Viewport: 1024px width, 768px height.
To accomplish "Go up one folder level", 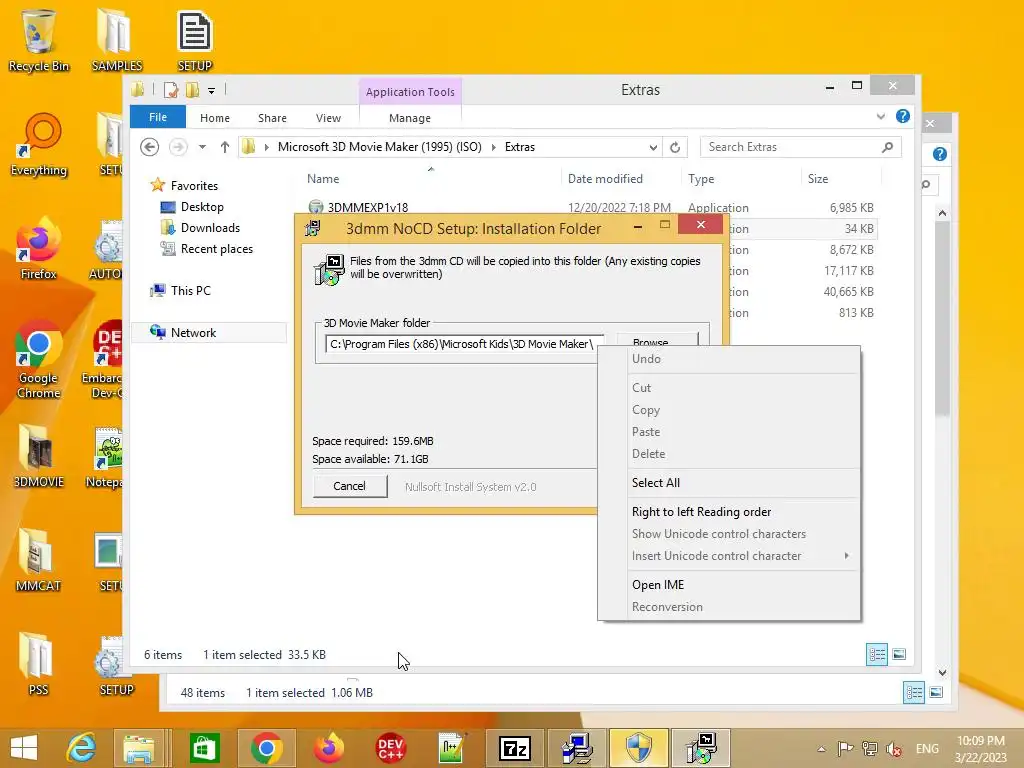I will point(225,147).
